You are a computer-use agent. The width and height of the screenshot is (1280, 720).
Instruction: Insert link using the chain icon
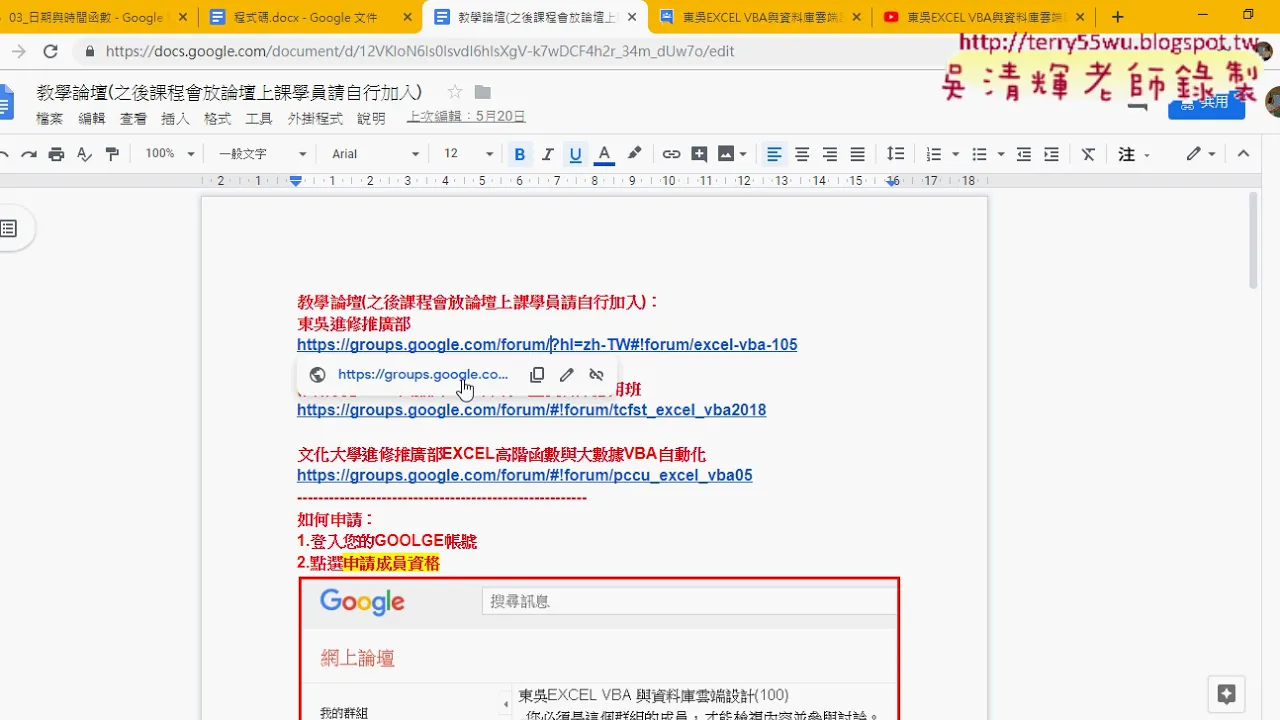[x=671, y=154]
